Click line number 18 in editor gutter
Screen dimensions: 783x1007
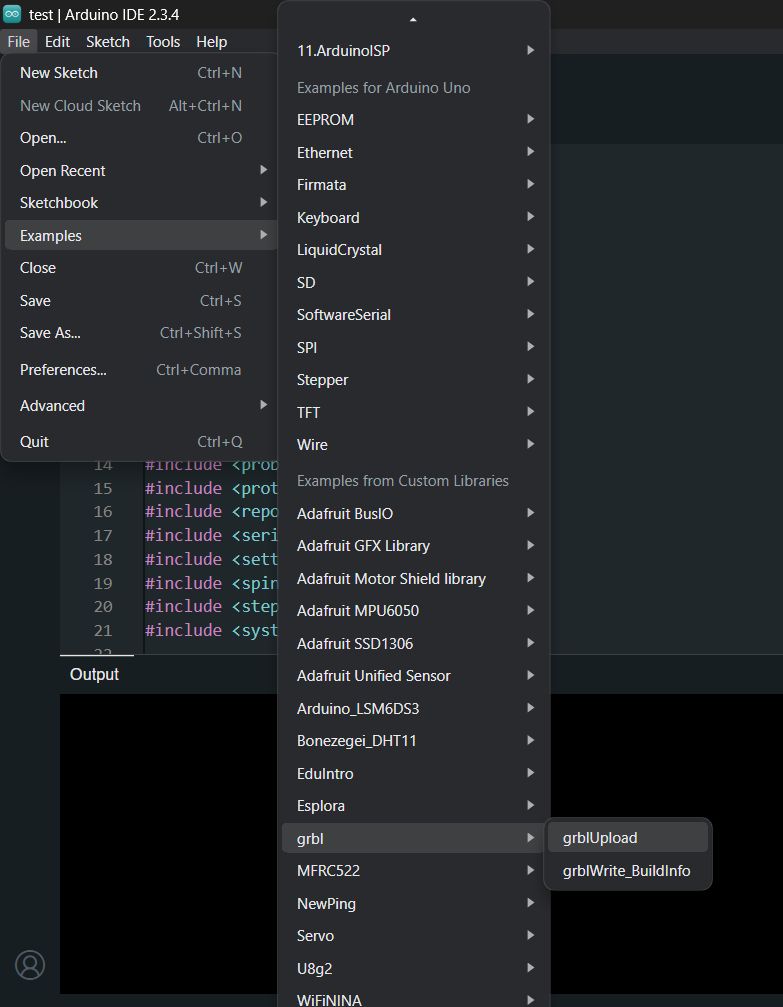(x=103, y=559)
